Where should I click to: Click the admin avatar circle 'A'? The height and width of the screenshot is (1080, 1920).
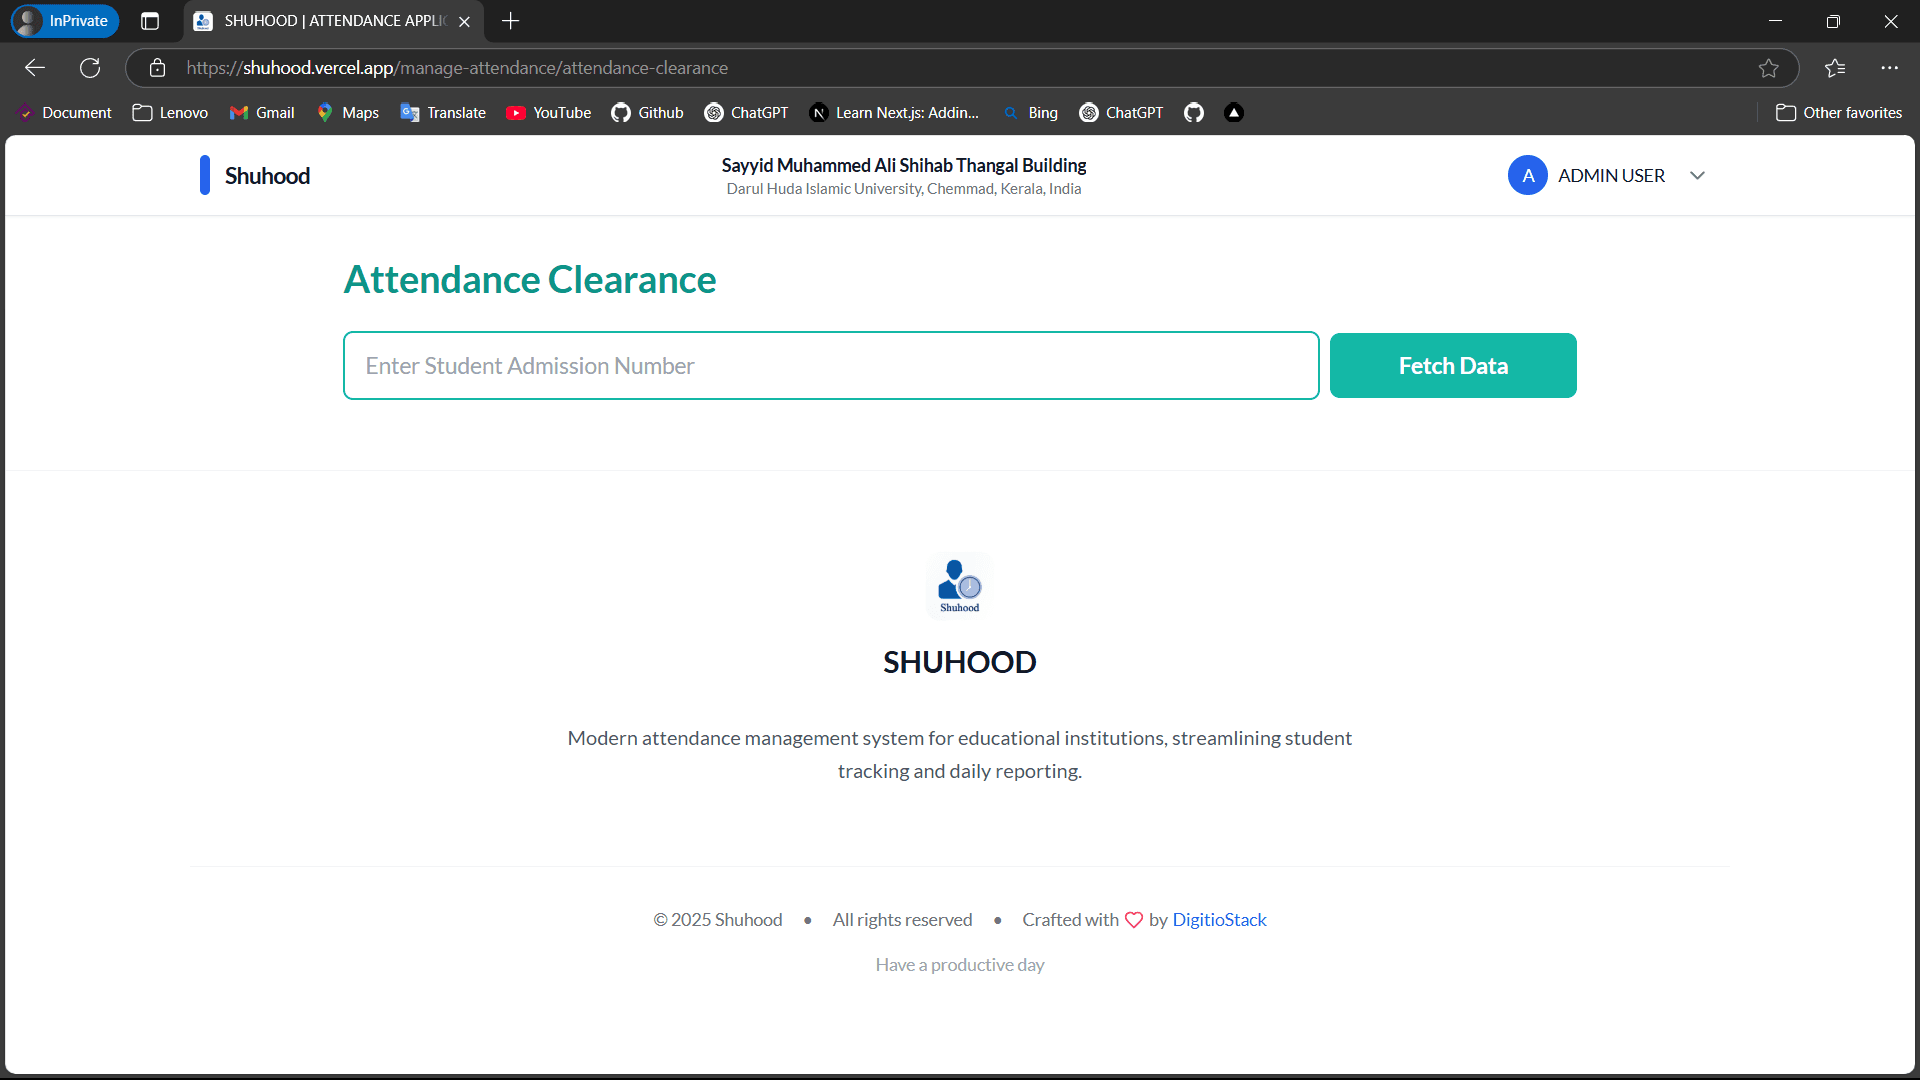[1528, 176]
